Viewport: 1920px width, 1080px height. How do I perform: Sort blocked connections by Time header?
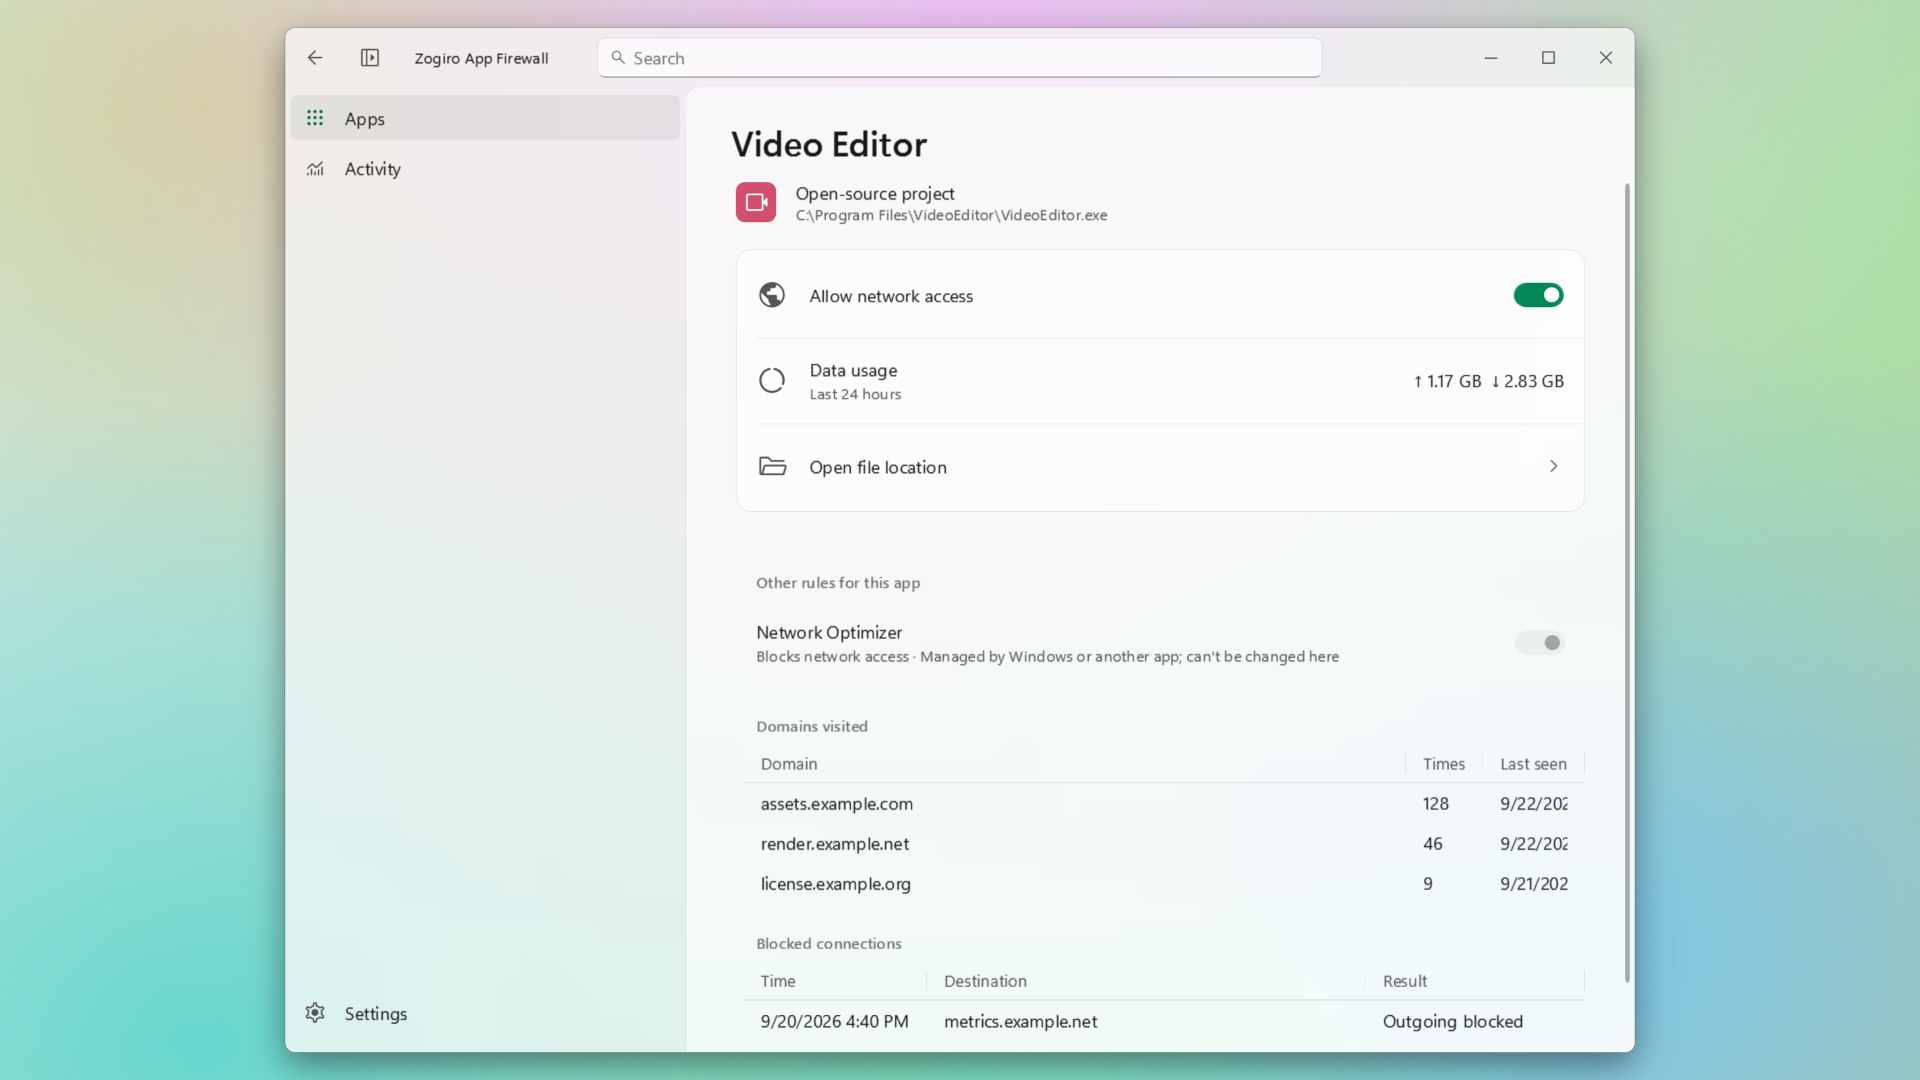coord(778,981)
